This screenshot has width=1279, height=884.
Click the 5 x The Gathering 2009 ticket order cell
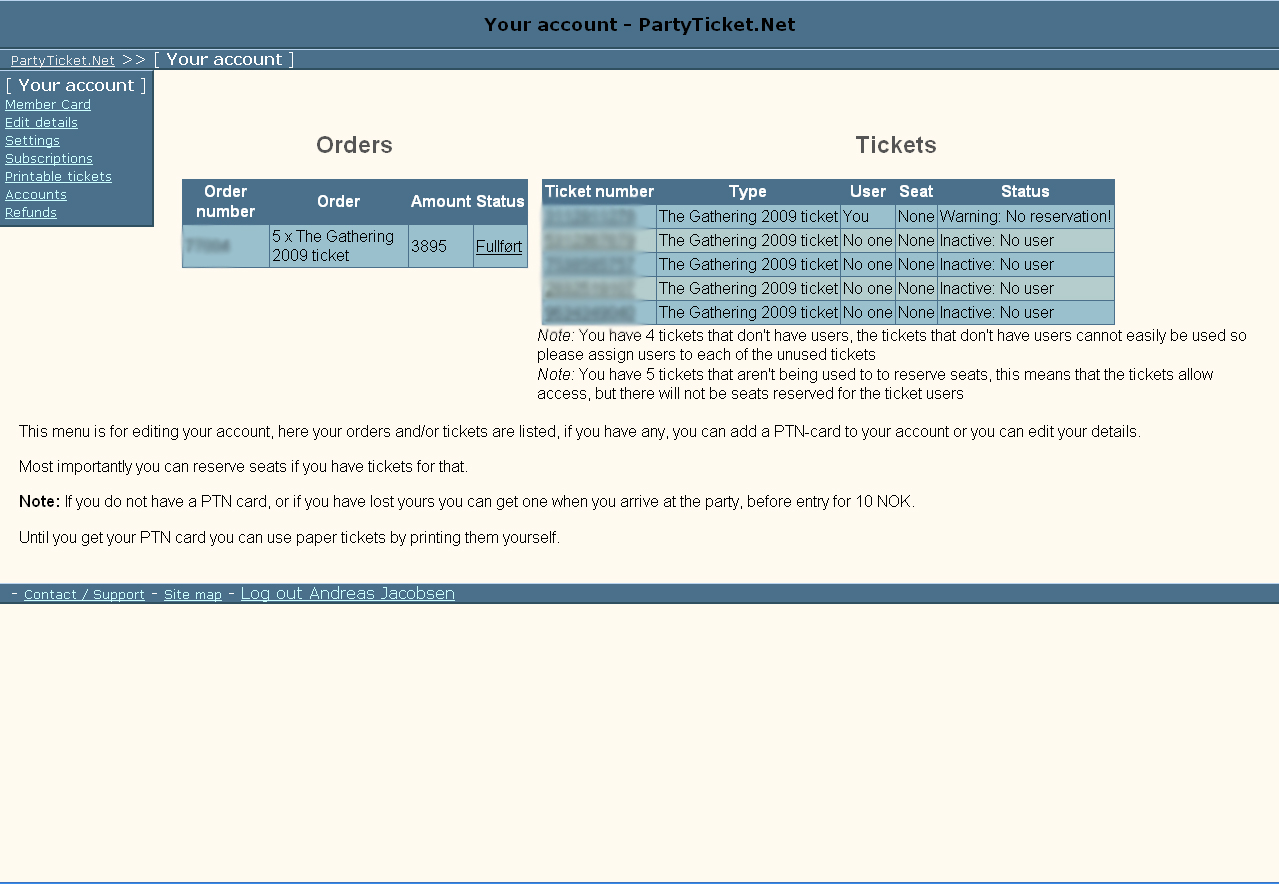point(339,246)
